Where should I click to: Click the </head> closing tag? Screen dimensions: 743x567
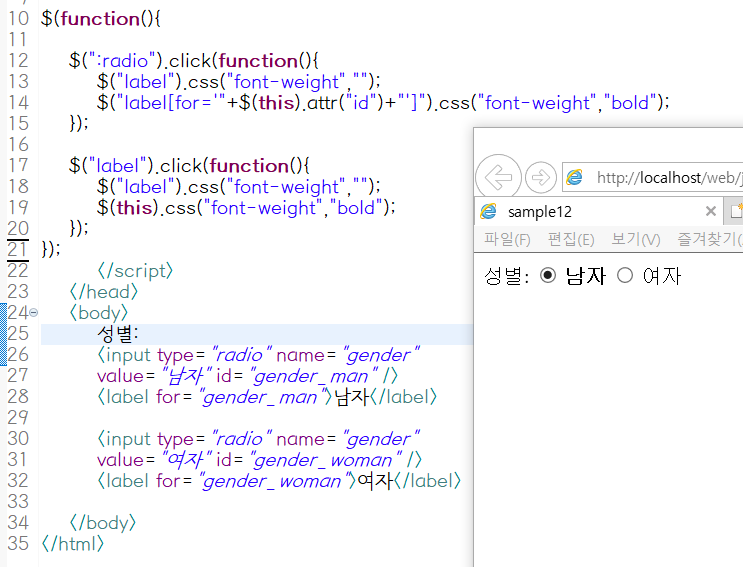(x=104, y=292)
